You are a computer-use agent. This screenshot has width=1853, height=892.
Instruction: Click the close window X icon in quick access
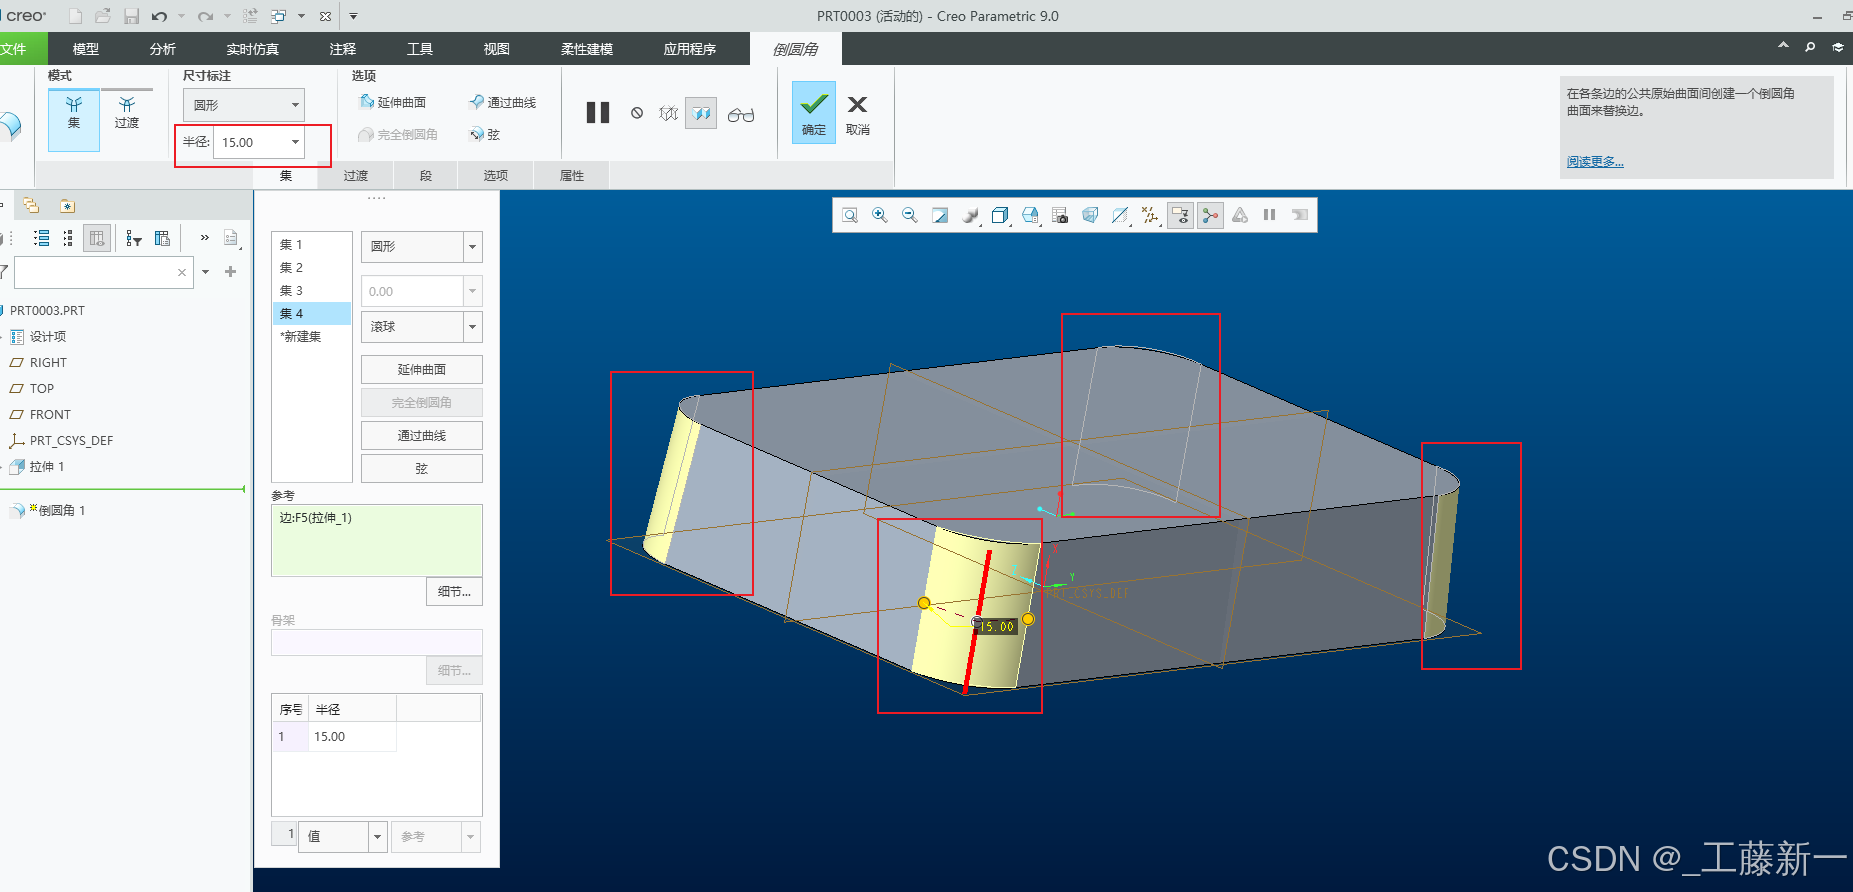click(325, 16)
